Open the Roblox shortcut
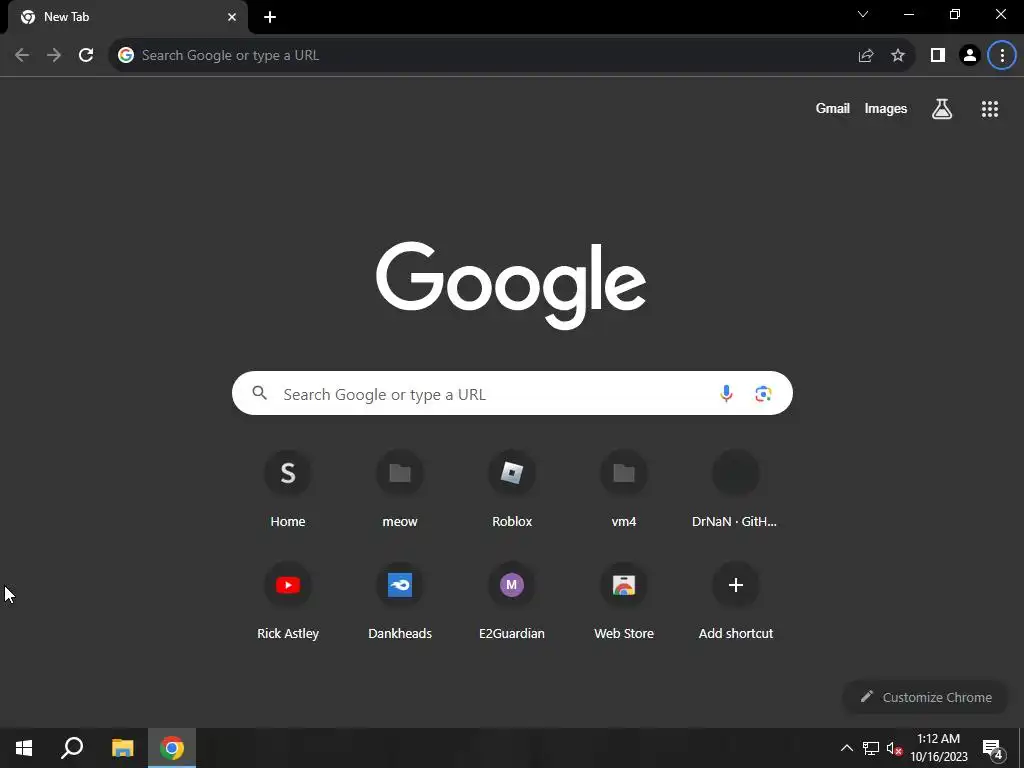 [x=512, y=489]
